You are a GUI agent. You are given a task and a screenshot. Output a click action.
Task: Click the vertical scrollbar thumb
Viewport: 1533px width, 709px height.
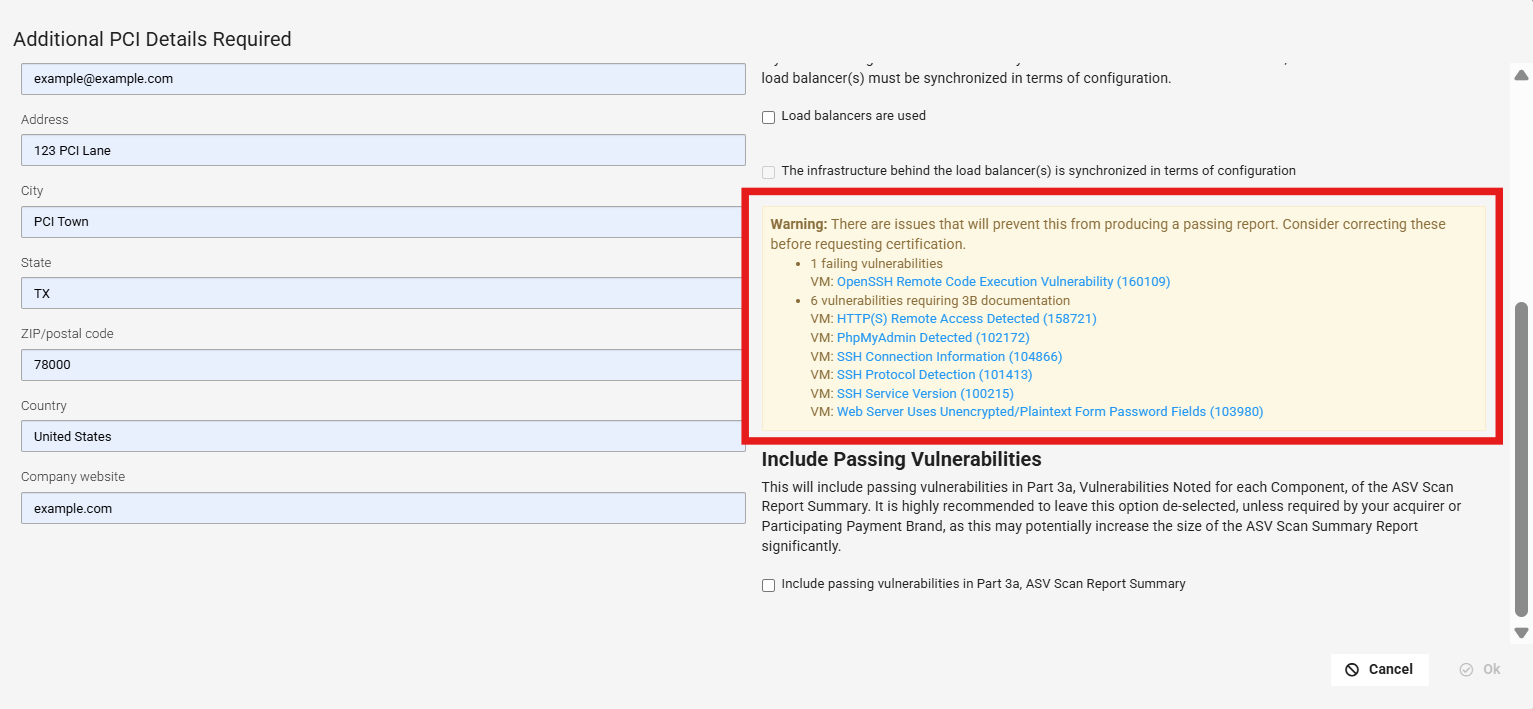[1521, 458]
